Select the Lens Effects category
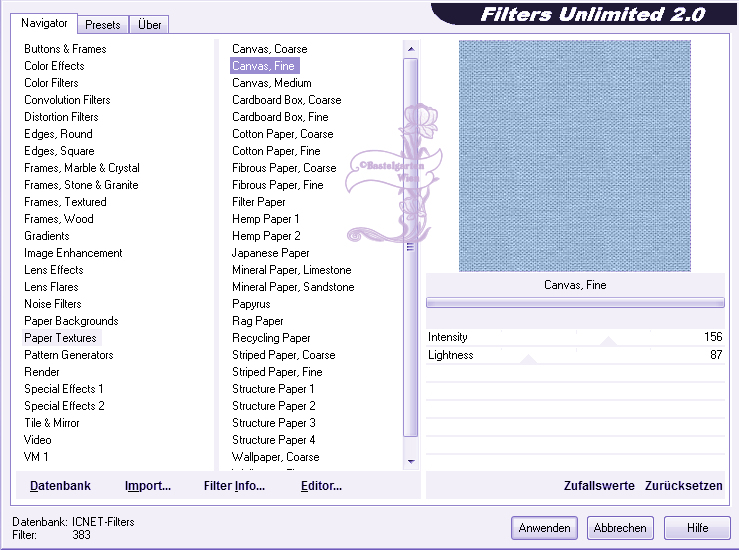 (54, 270)
